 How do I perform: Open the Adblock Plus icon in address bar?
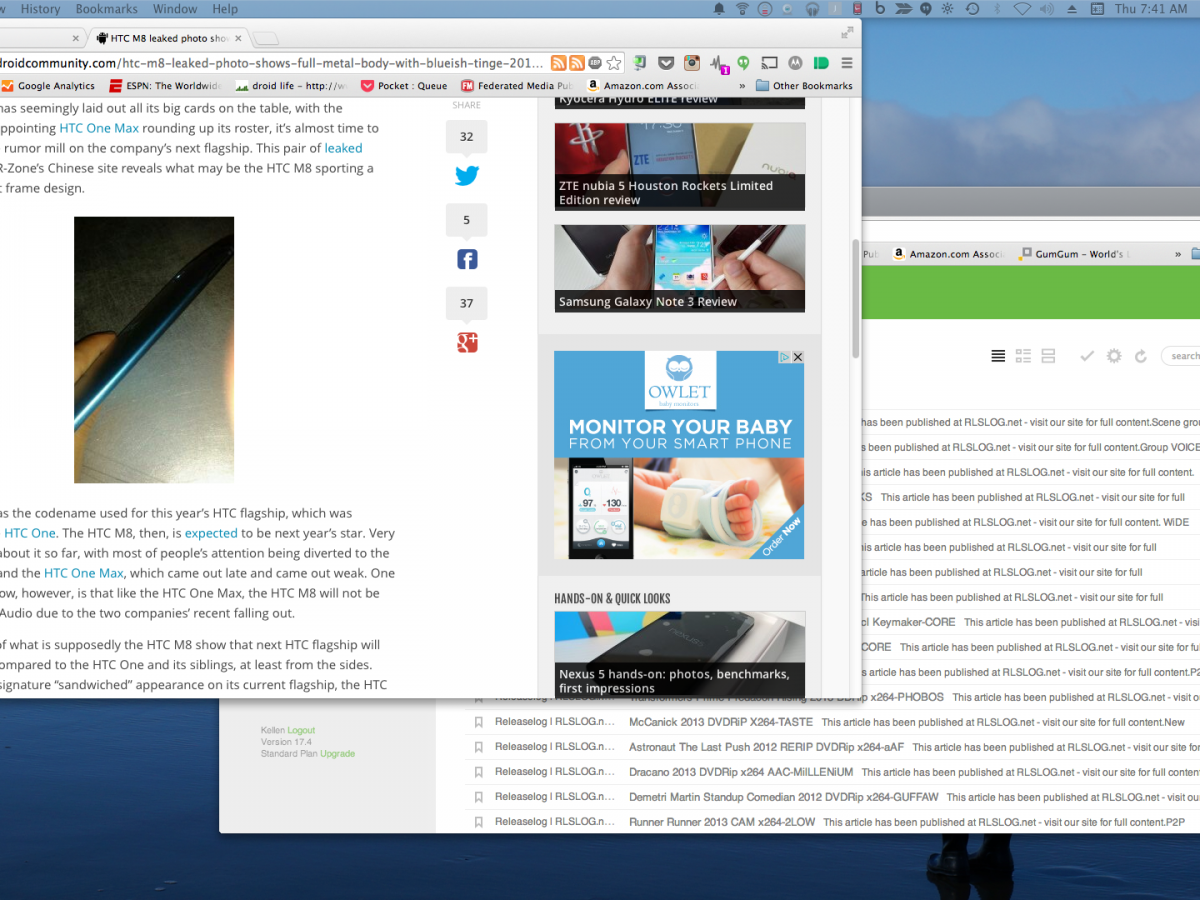tap(595, 63)
